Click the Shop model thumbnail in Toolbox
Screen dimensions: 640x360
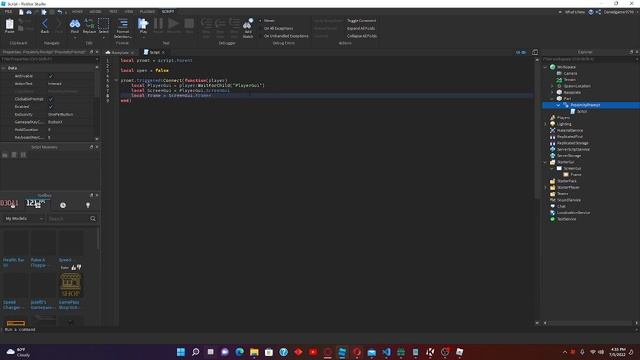coord(70,284)
